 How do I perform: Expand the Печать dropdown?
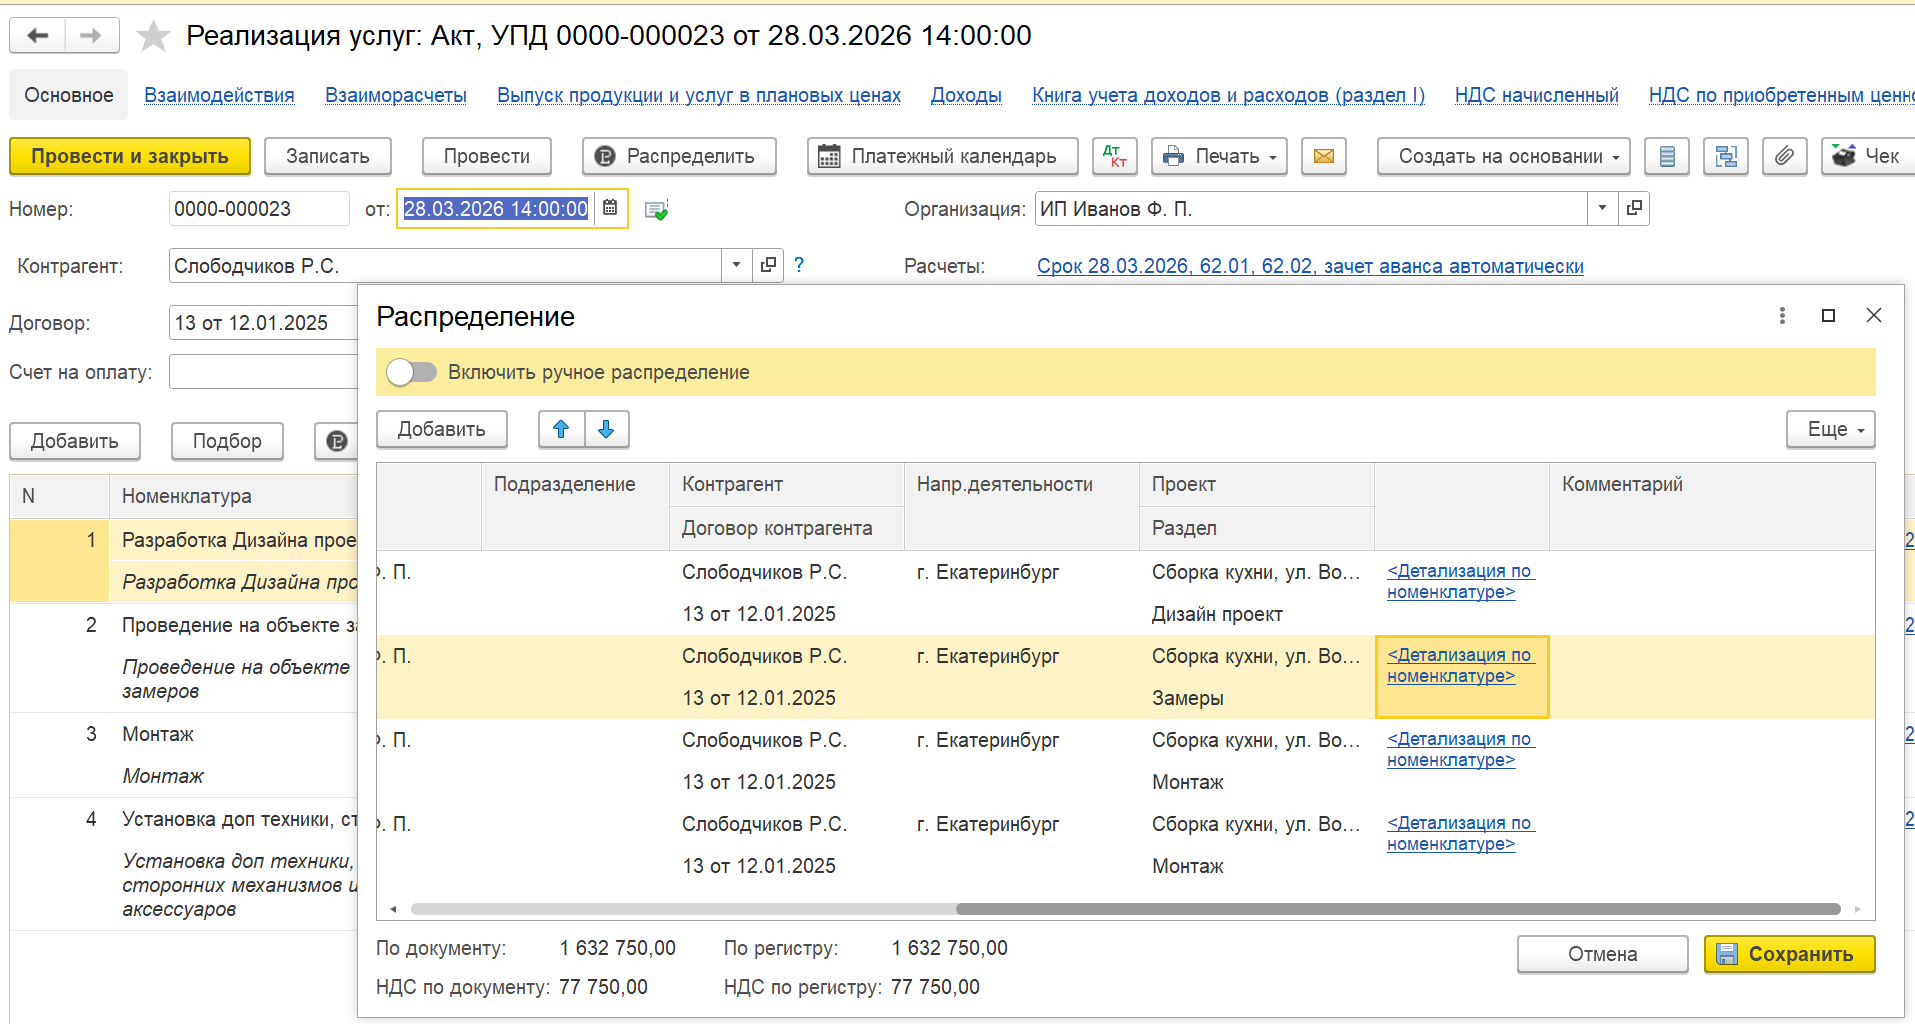[1219, 156]
